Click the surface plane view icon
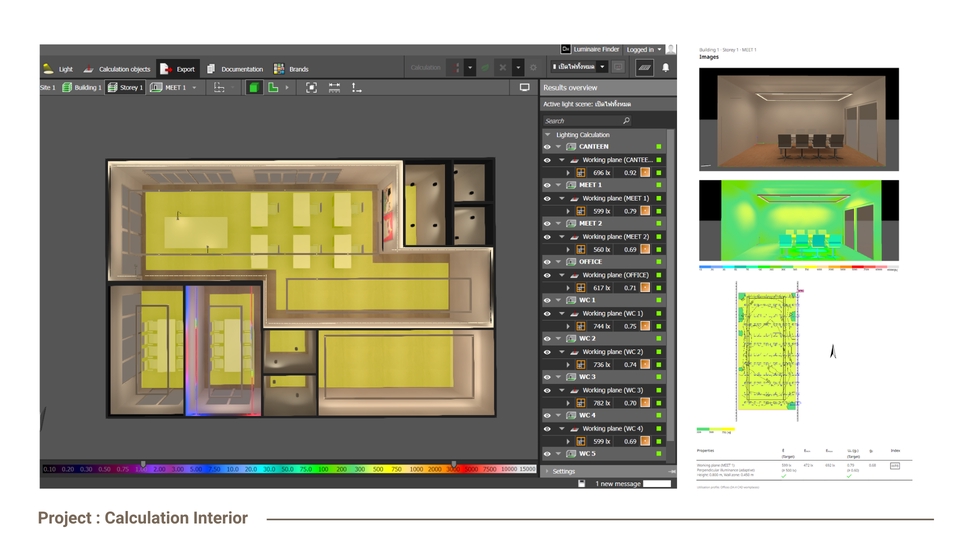The width and height of the screenshot is (960, 540). 644,67
